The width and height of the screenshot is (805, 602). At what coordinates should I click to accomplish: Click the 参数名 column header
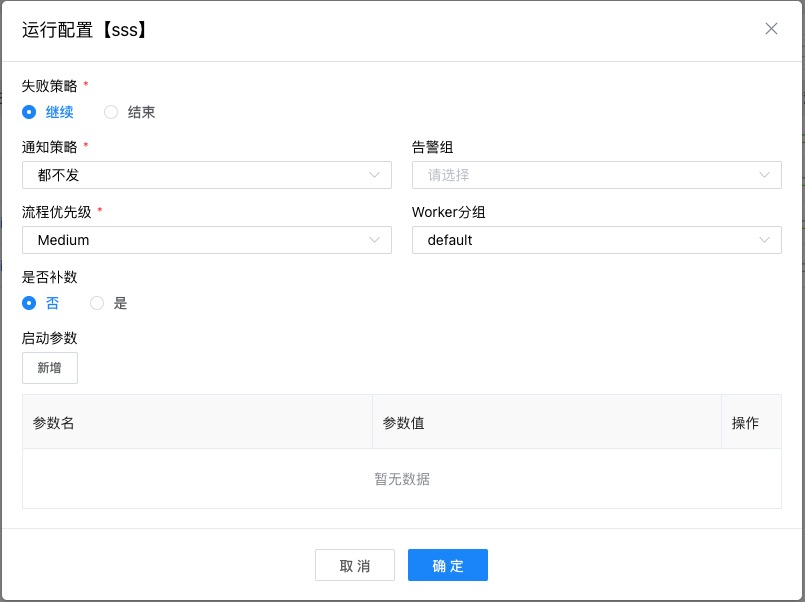click(53, 422)
